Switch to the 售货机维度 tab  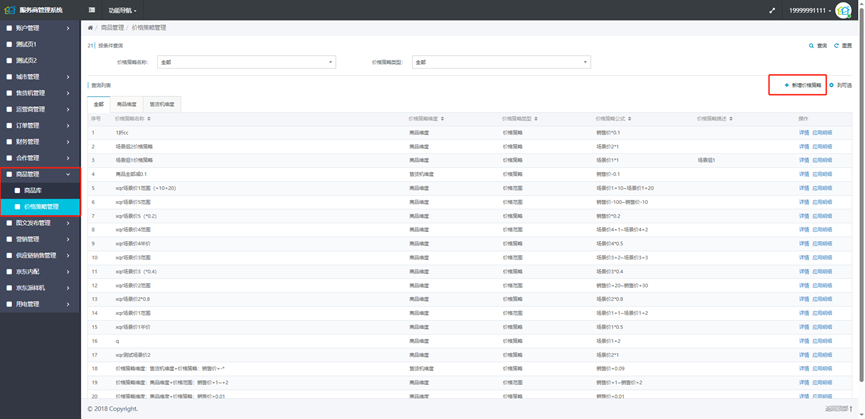(162, 104)
